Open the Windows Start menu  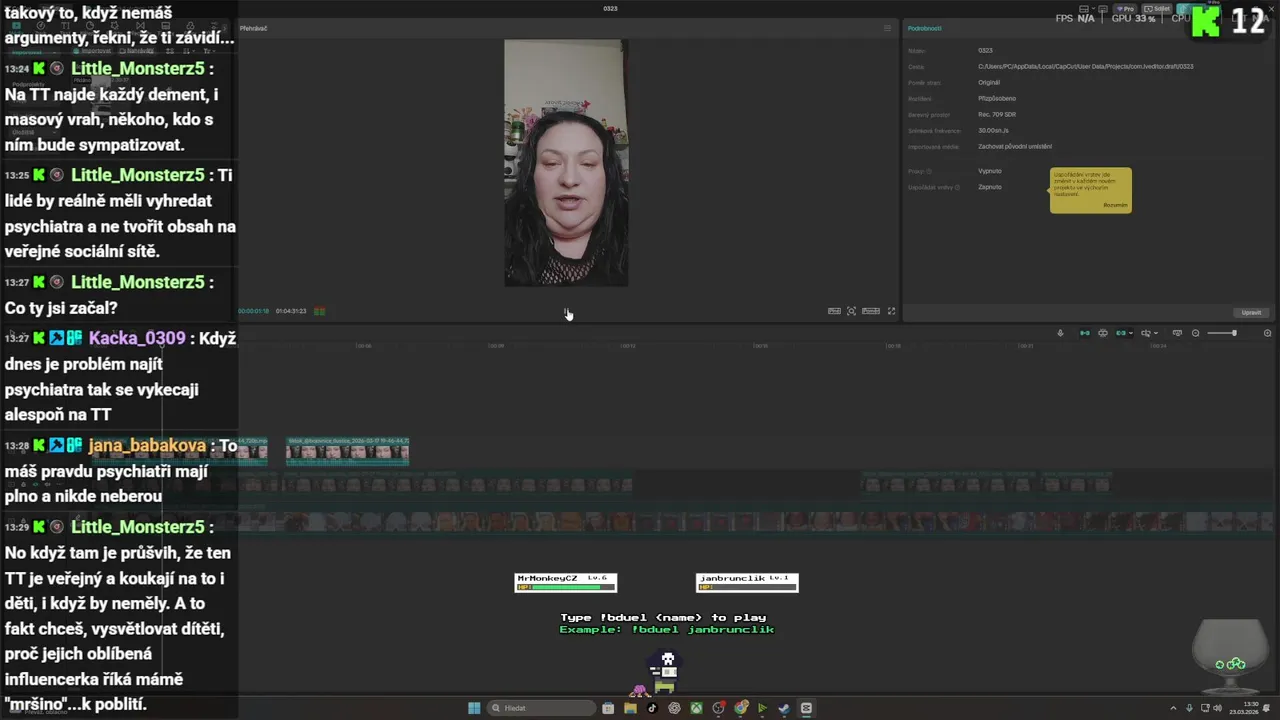pos(474,708)
